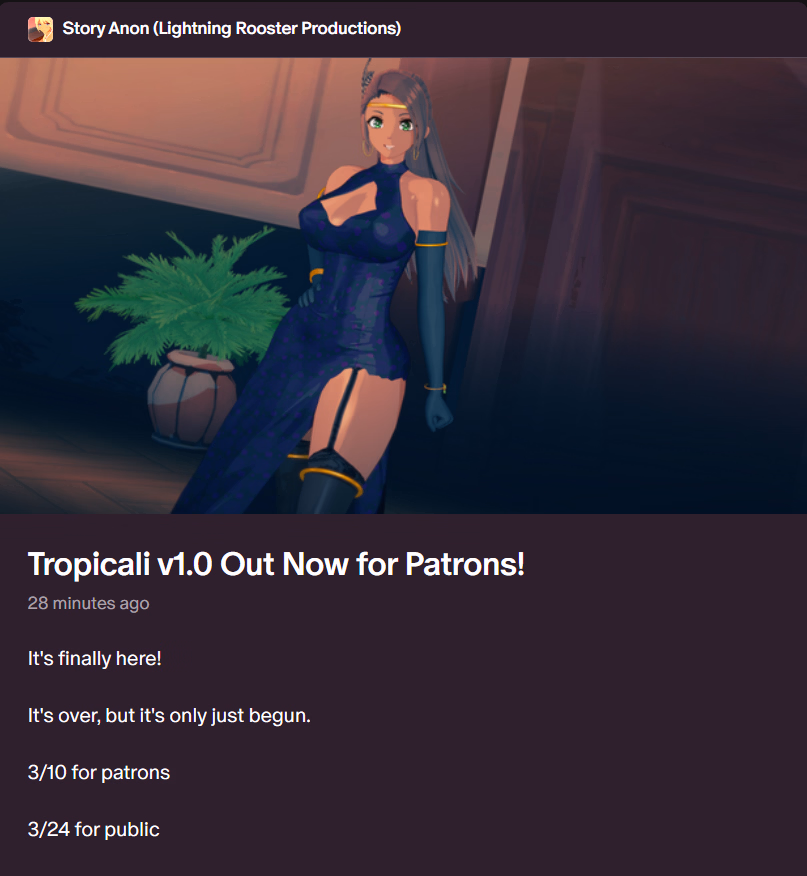Click the "28 minutes ago" timestamp
Image resolution: width=807 pixels, height=876 pixels.
(x=88, y=603)
